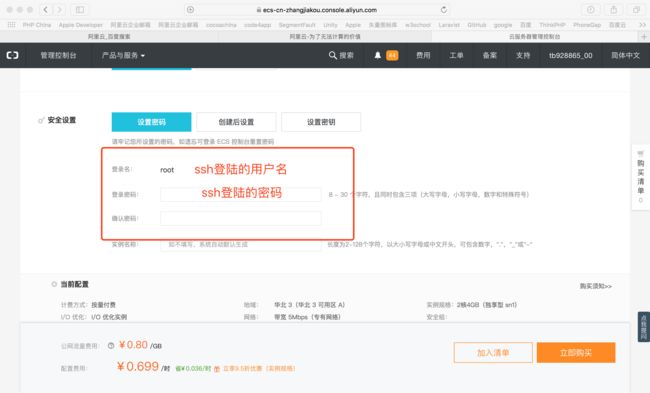The height and width of the screenshot is (393, 650).
Task: Open the 购买清单 side panel
Action: point(640,177)
